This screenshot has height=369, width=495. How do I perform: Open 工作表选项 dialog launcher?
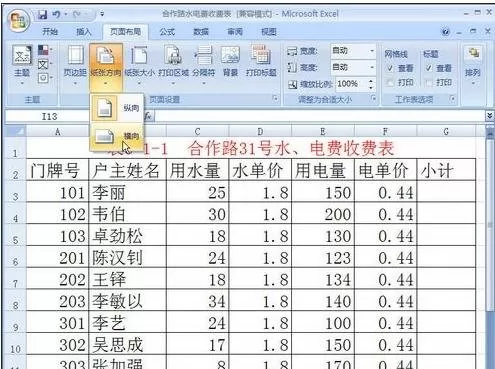(x=452, y=99)
